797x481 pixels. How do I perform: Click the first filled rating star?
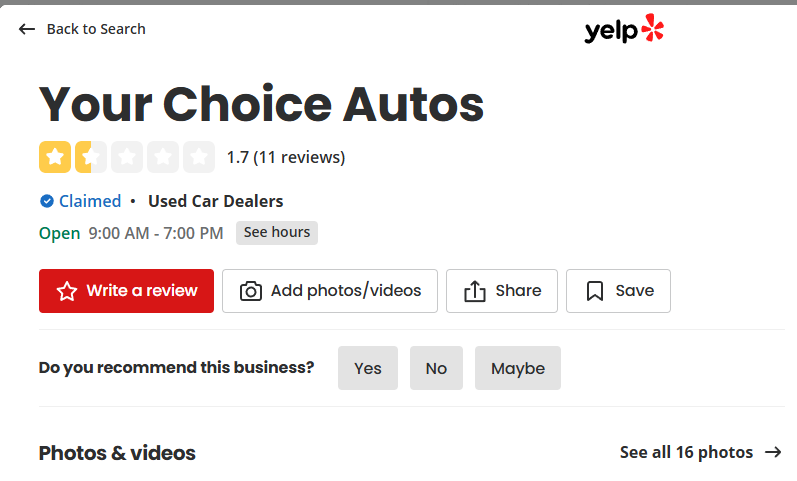tap(55, 157)
